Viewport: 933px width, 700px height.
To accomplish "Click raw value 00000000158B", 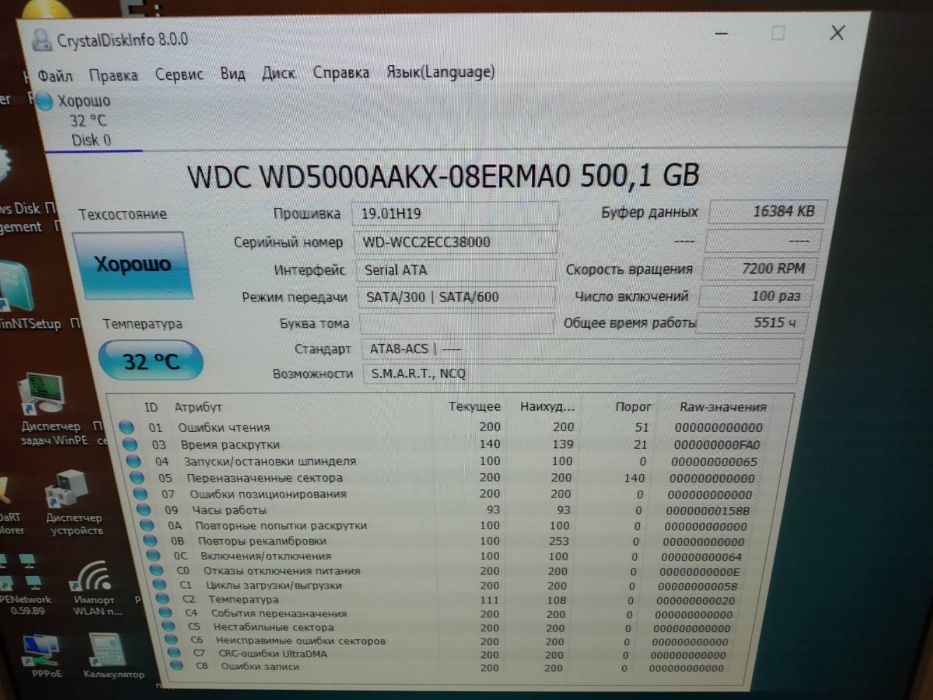I will pos(708,511).
